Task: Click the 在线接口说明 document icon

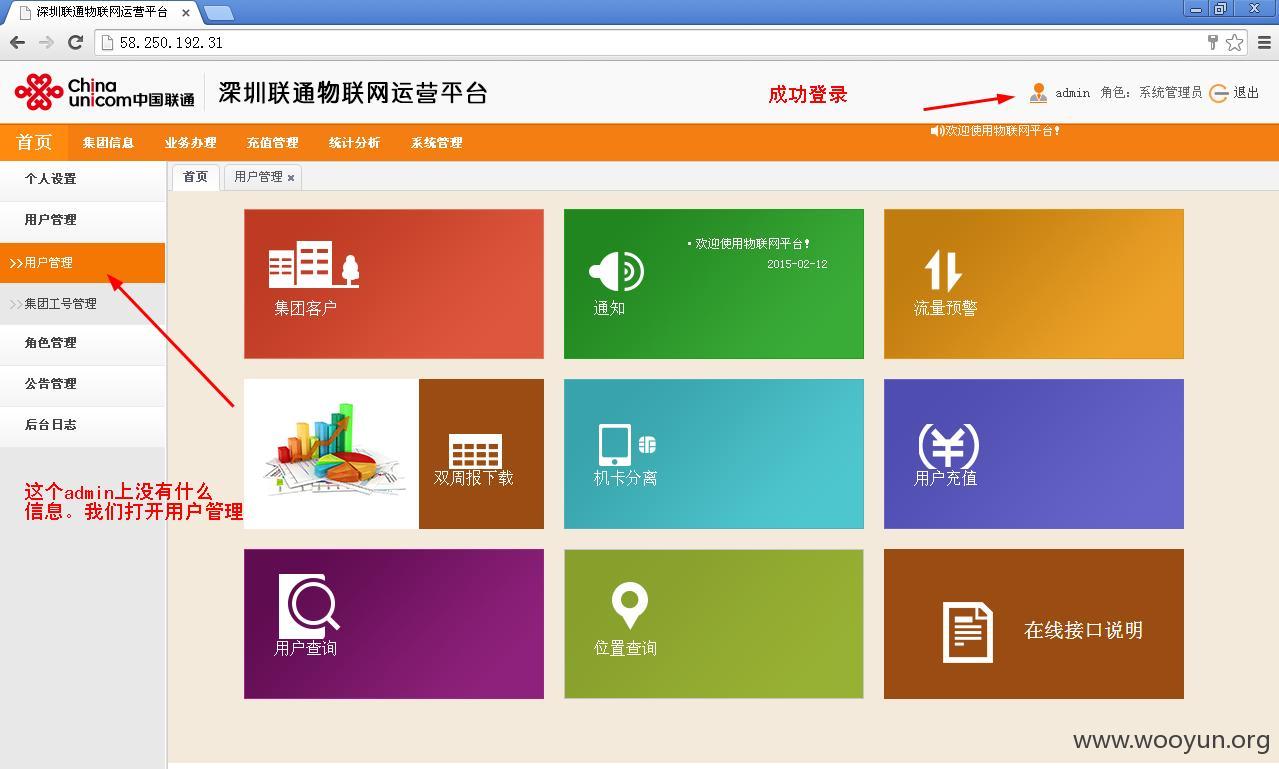Action: (968, 632)
